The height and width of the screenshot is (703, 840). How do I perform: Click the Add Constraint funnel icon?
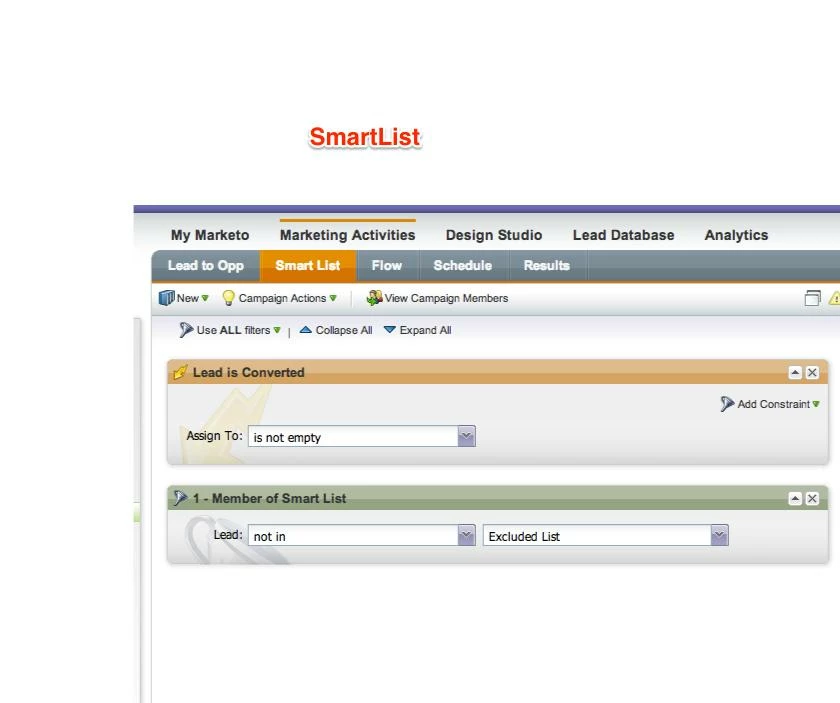[x=727, y=404]
